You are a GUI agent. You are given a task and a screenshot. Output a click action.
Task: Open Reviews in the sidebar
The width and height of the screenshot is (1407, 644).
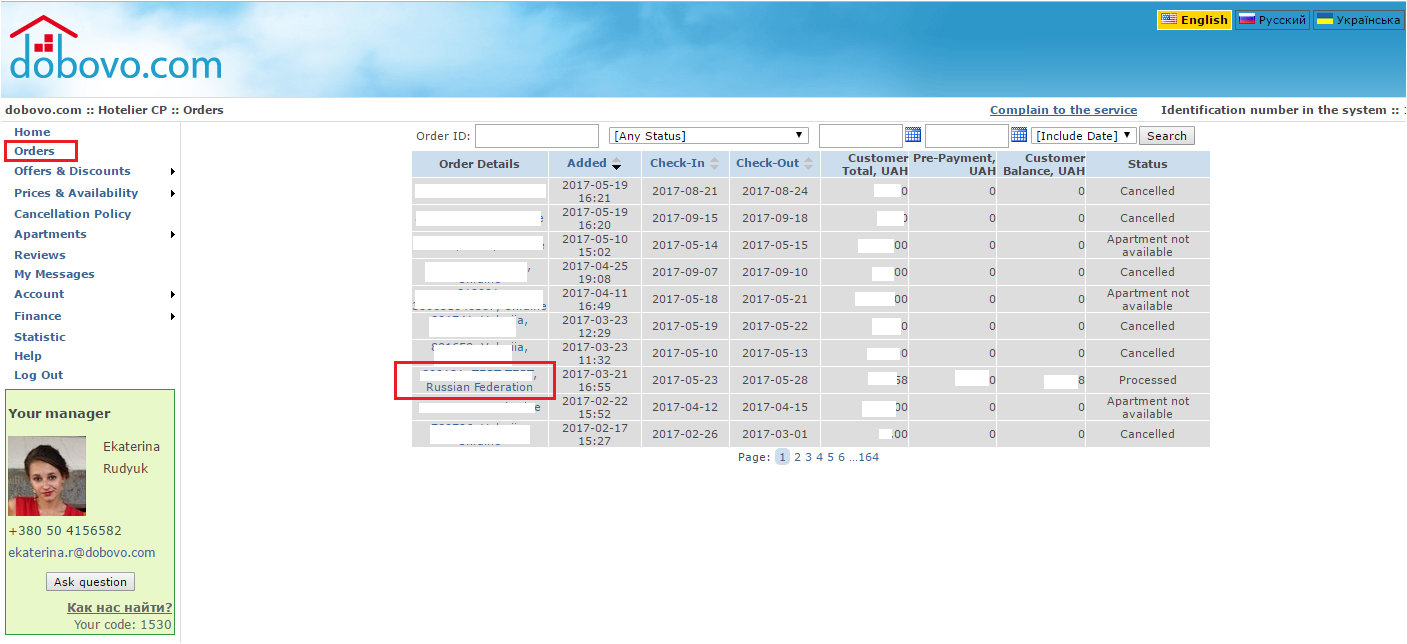[40, 255]
